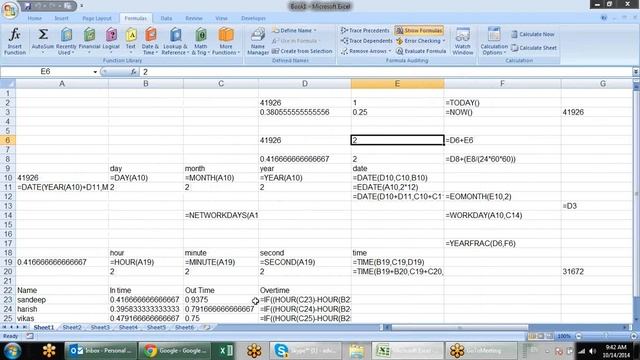Select row 14 header
The height and width of the screenshot is (360, 640).
(x=8, y=215)
